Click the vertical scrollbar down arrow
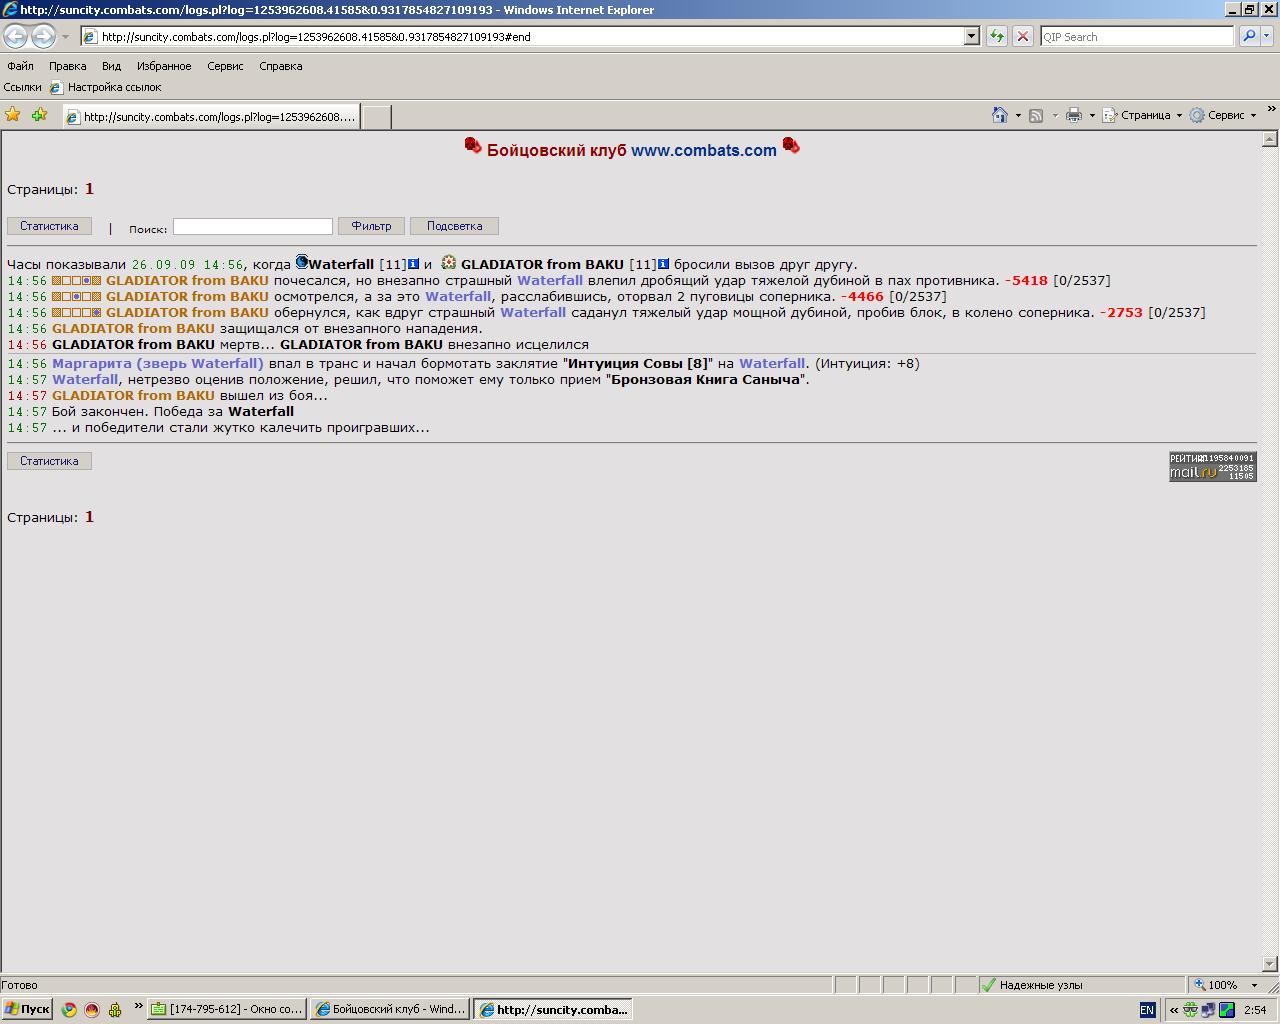The width and height of the screenshot is (1280, 1024). click(1270, 964)
